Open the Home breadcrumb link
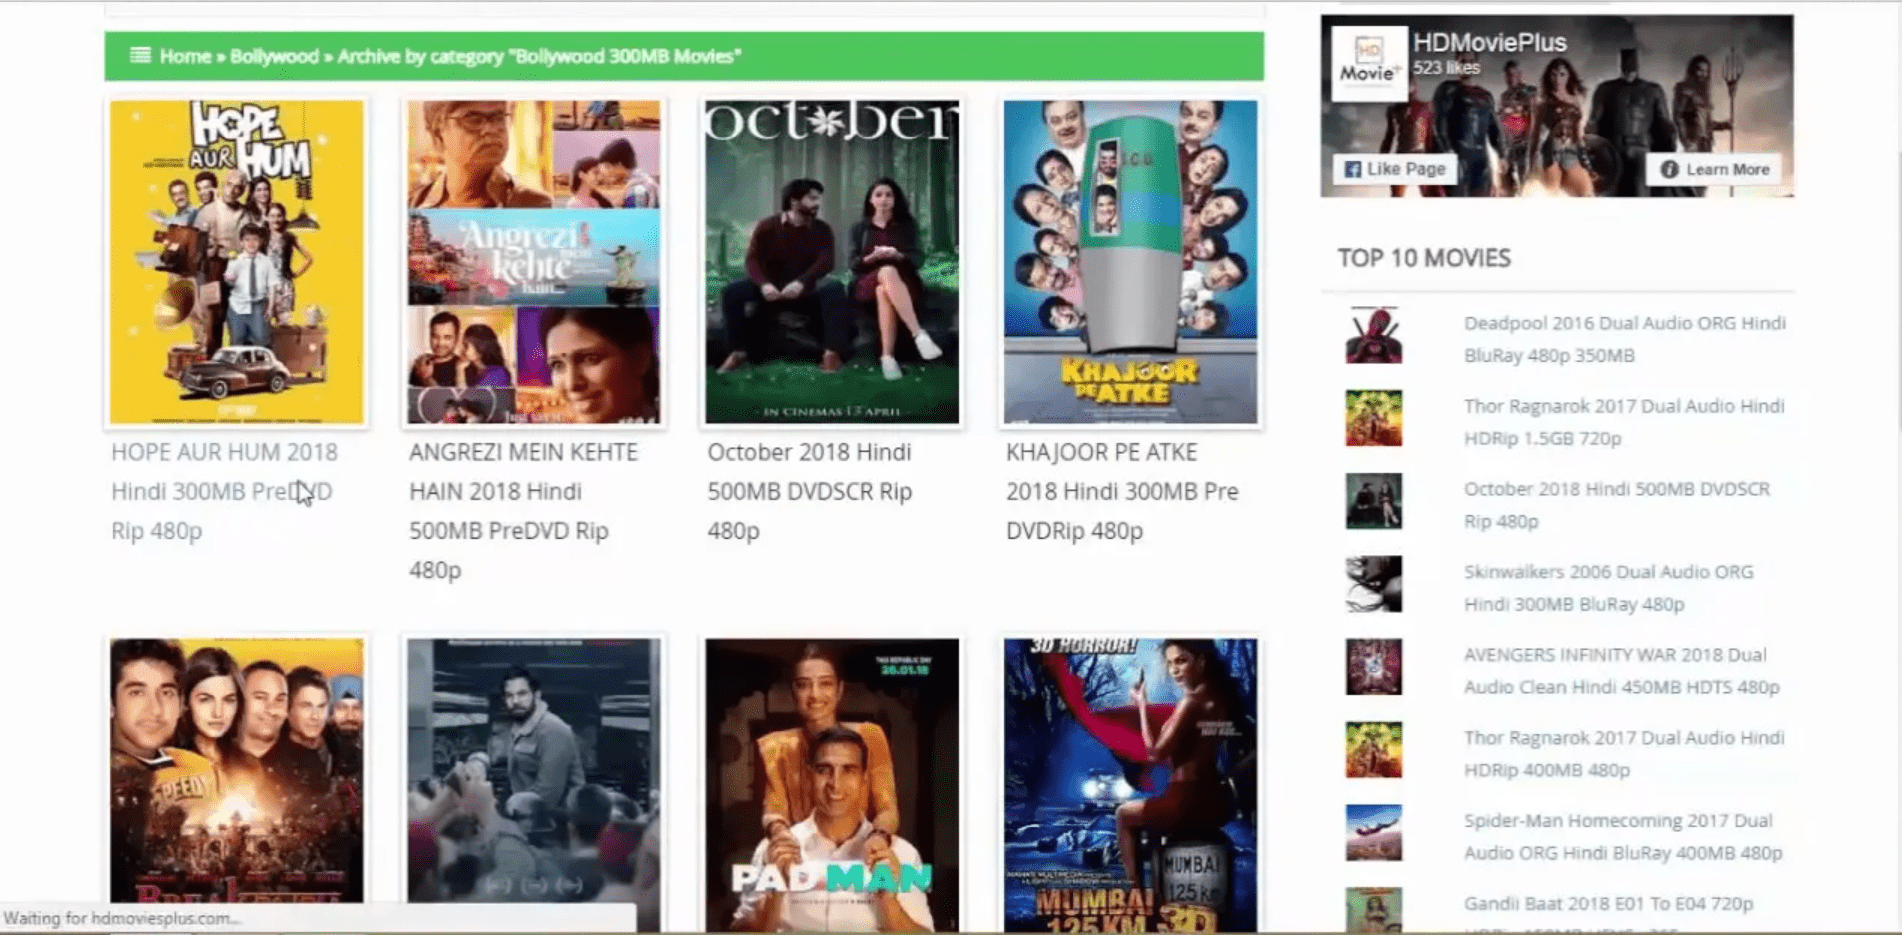The height and width of the screenshot is (935, 1902). coord(185,56)
